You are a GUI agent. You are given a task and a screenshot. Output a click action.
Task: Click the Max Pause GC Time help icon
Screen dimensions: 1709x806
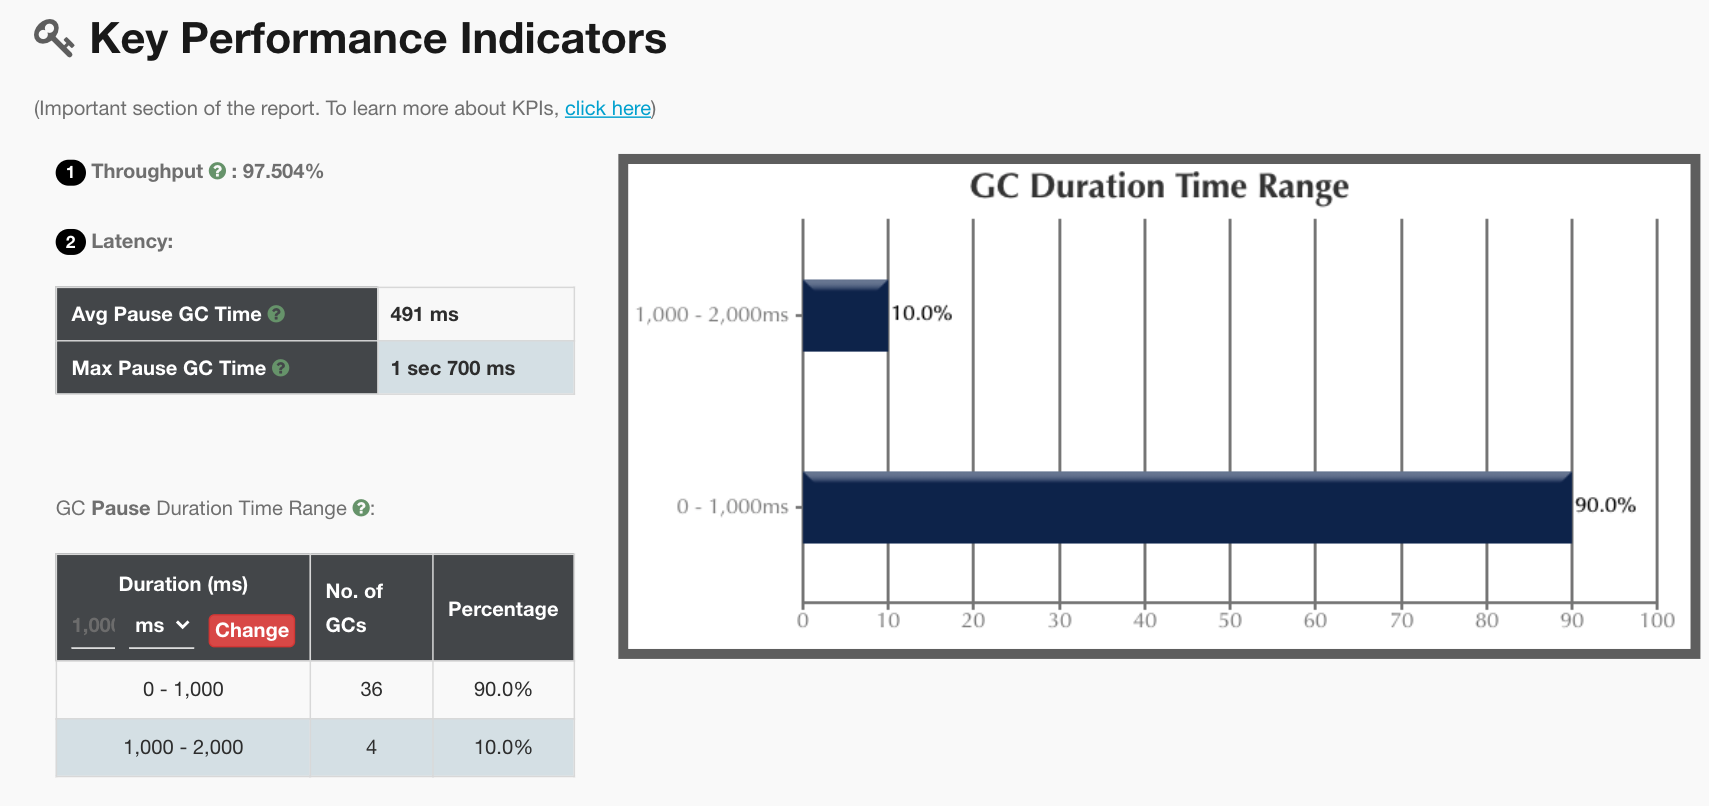coord(281,368)
